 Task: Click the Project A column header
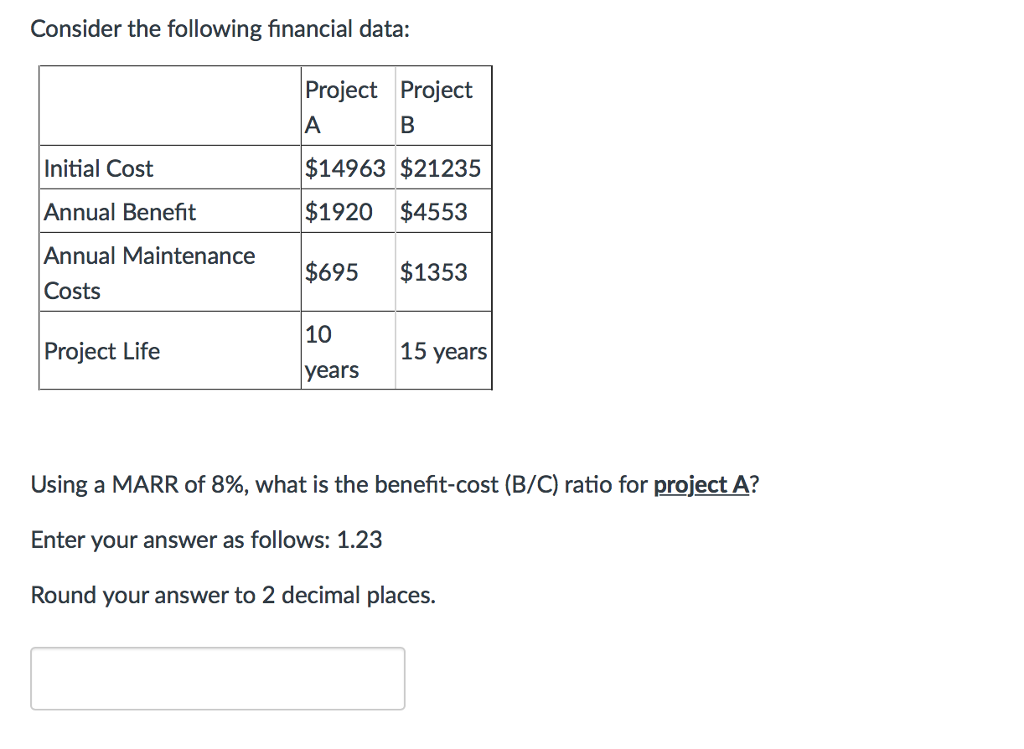point(344,104)
